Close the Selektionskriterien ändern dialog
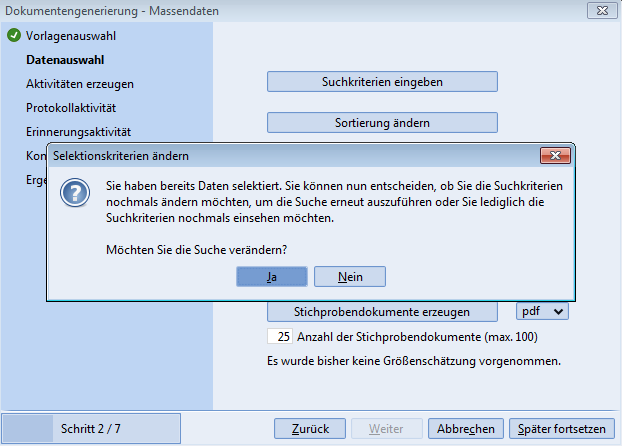The image size is (622, 446). pos(554,155)
